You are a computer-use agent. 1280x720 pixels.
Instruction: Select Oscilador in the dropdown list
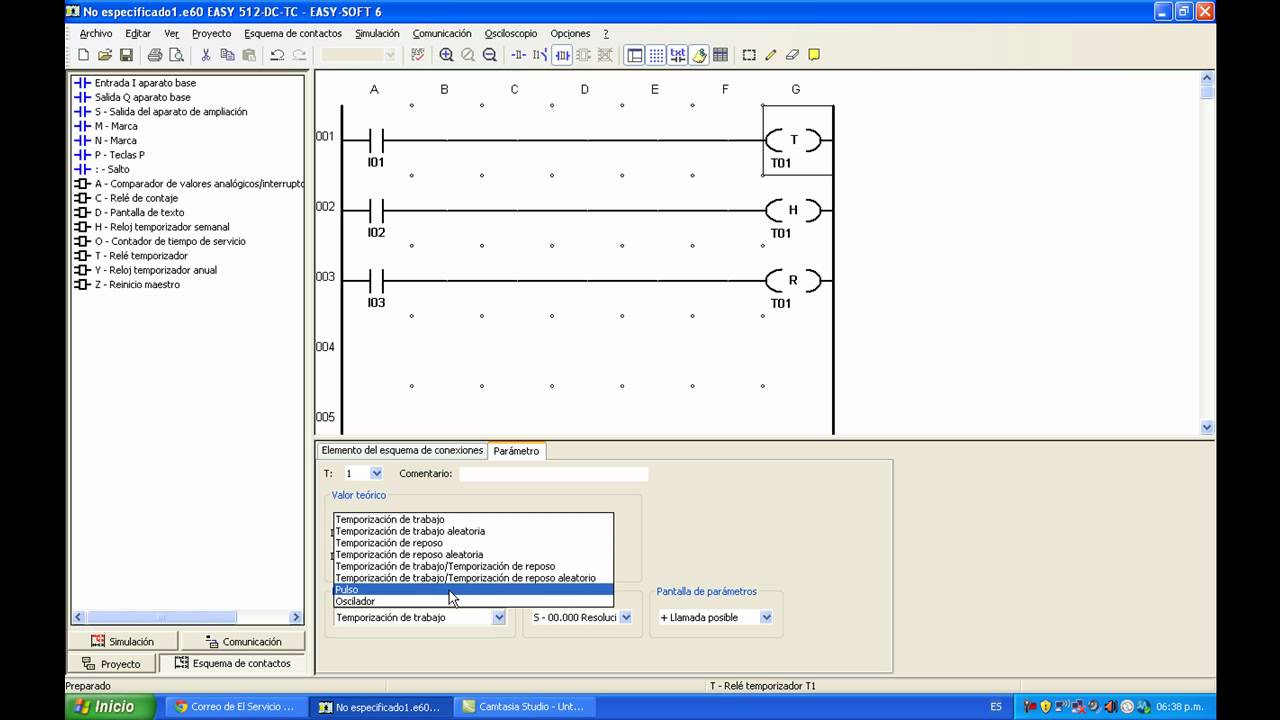(x=473, y=602)
